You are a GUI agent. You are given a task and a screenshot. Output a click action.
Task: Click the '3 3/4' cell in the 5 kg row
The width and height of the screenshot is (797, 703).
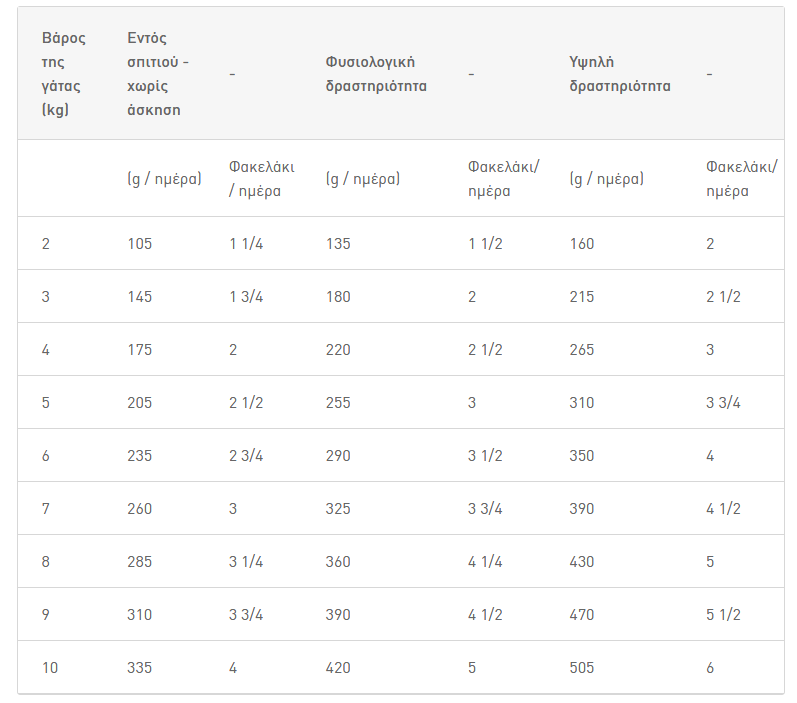pyautogui.click(x=723, y=403)
